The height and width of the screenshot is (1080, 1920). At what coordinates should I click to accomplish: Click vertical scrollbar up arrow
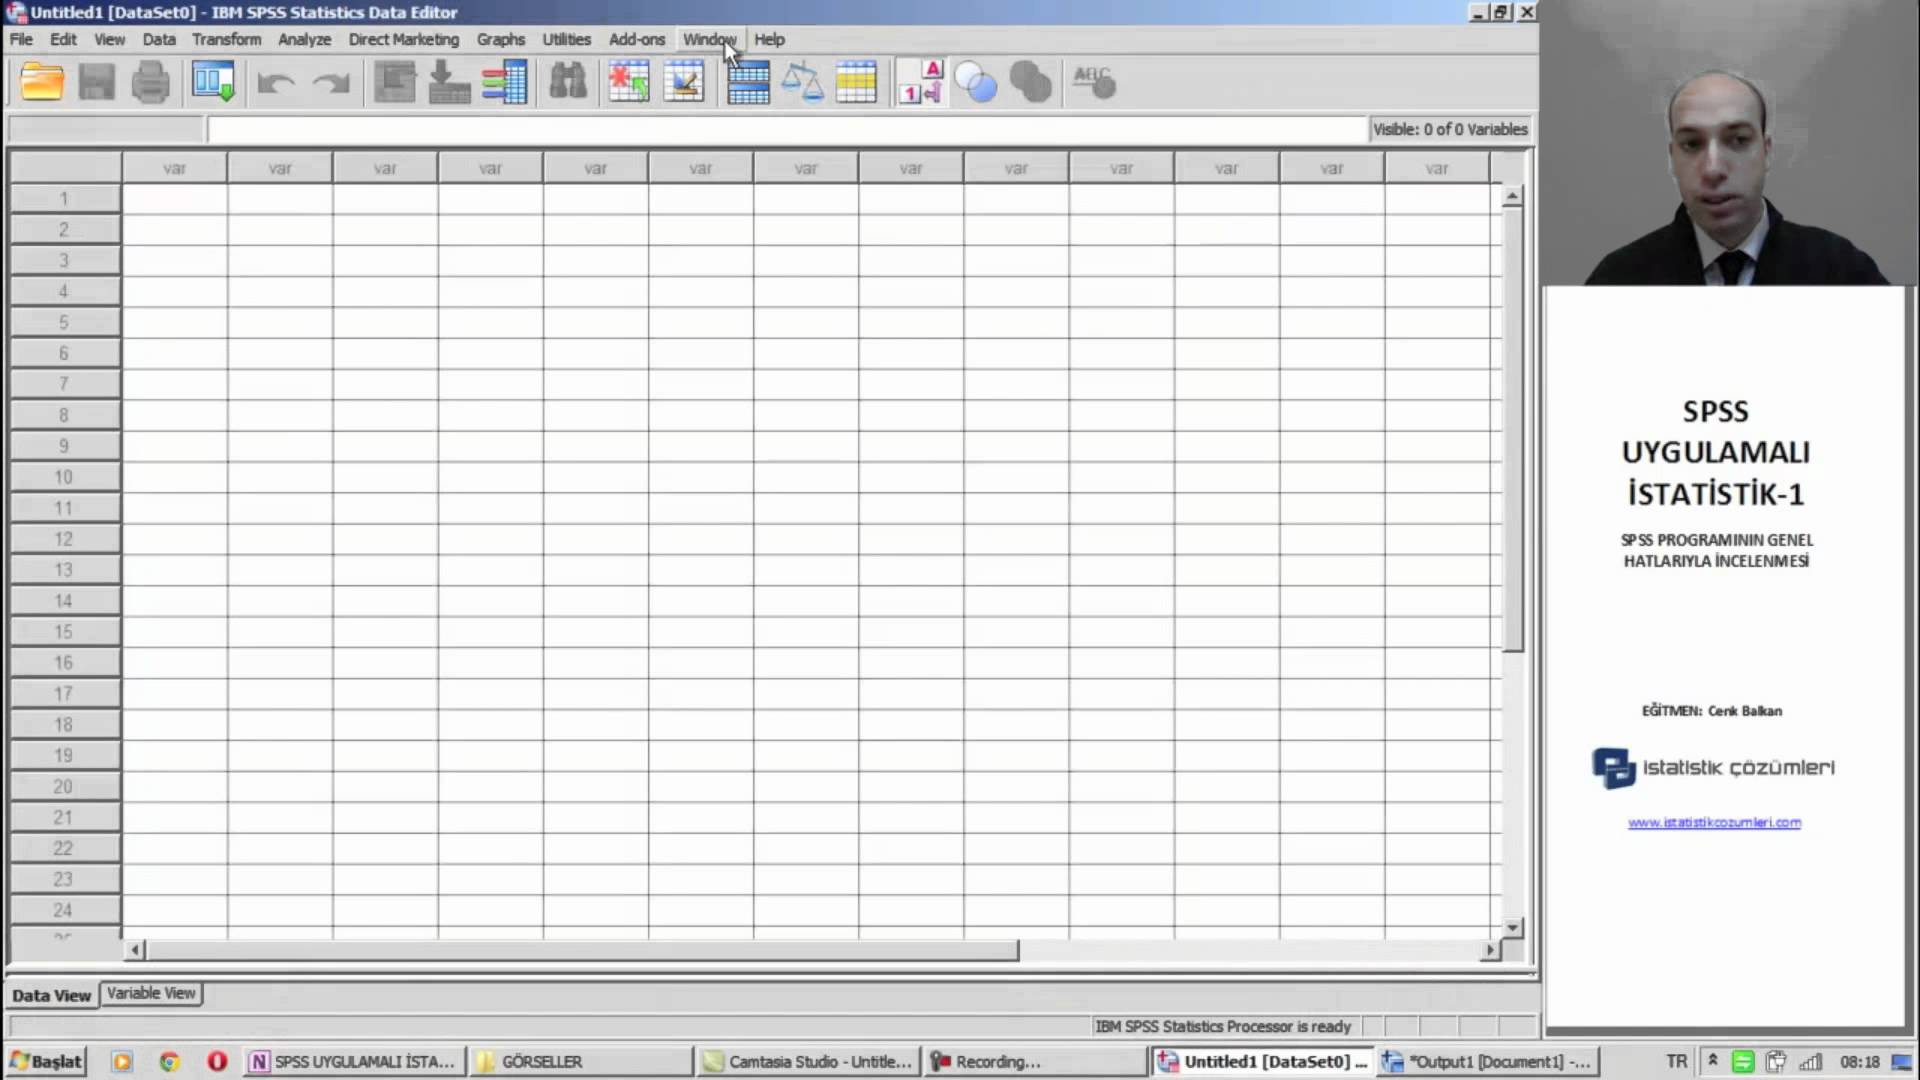1512,196
